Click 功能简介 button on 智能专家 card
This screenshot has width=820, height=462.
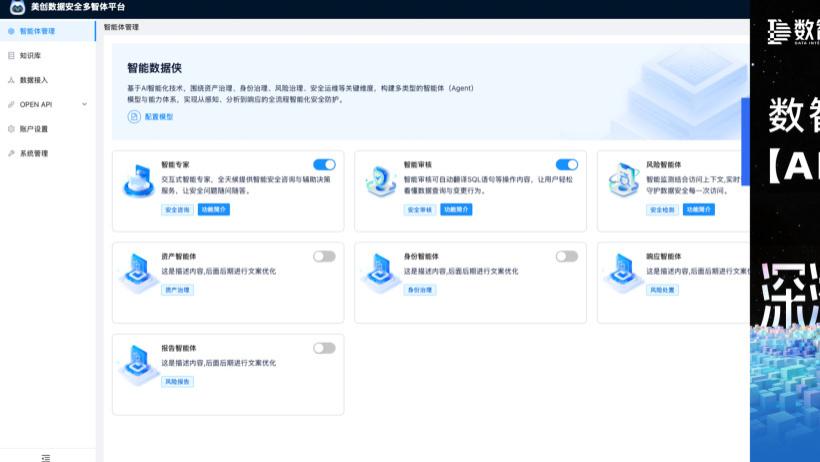pyautogui.click(x=214, y=210)
